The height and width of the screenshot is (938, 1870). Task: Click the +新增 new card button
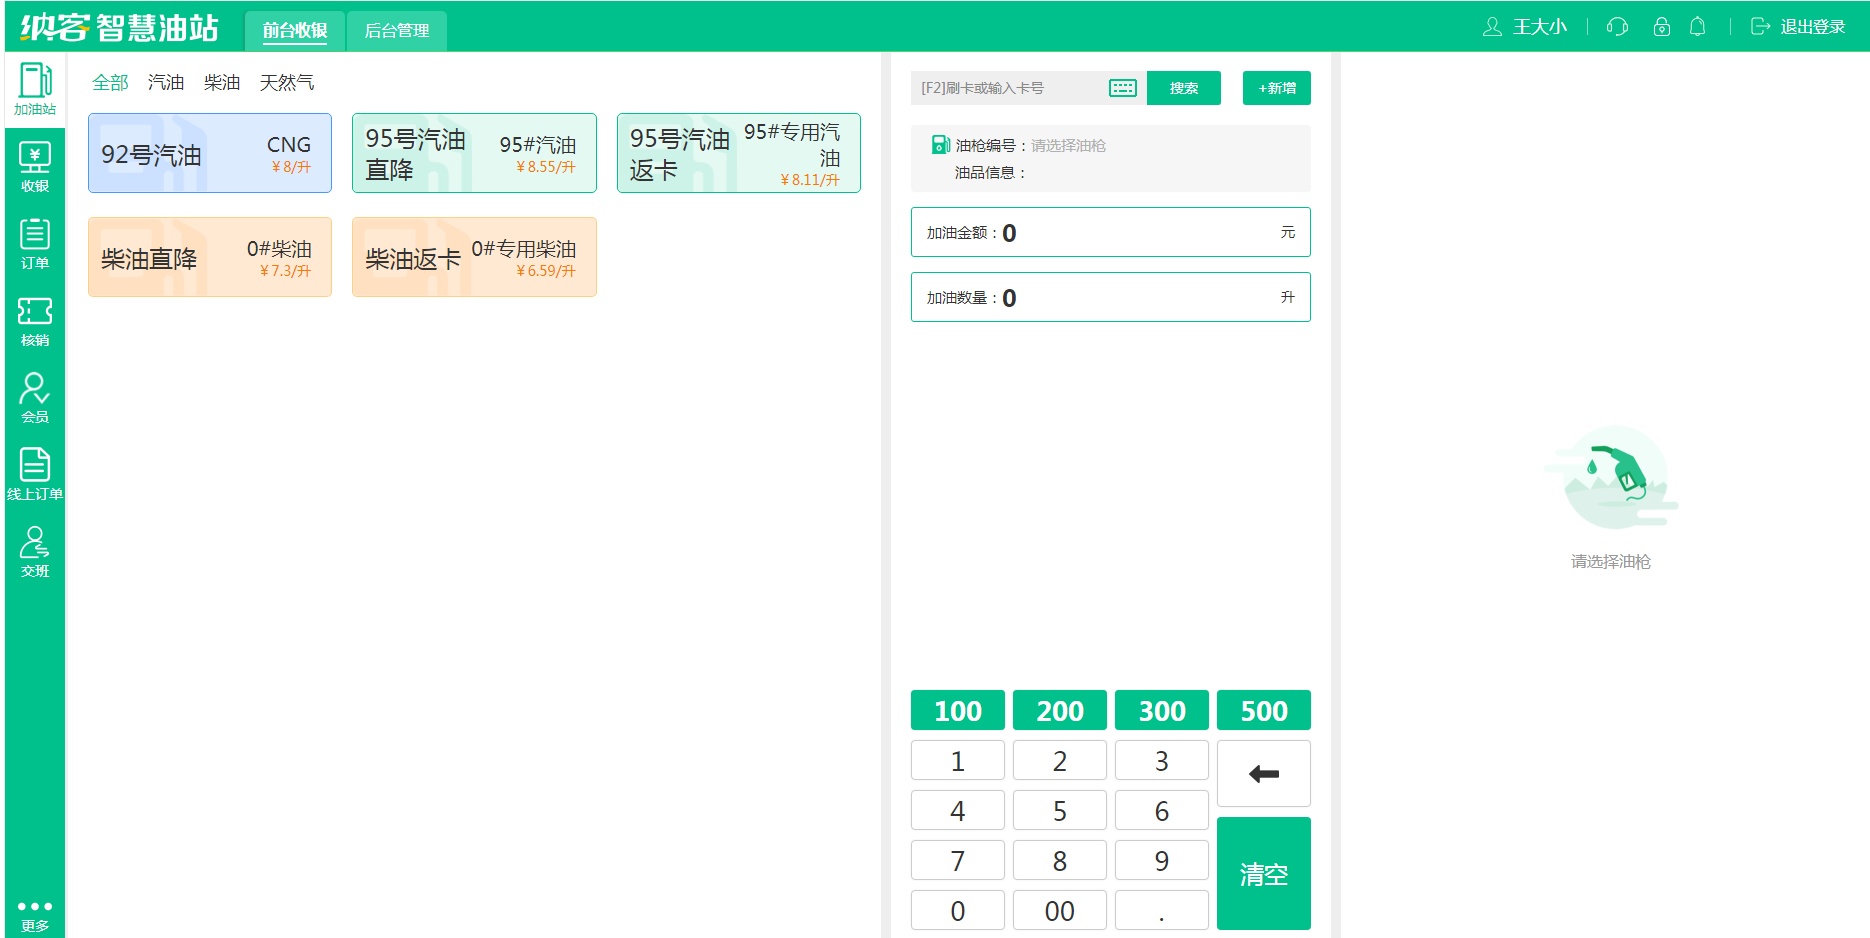(x=1276, y=88)
